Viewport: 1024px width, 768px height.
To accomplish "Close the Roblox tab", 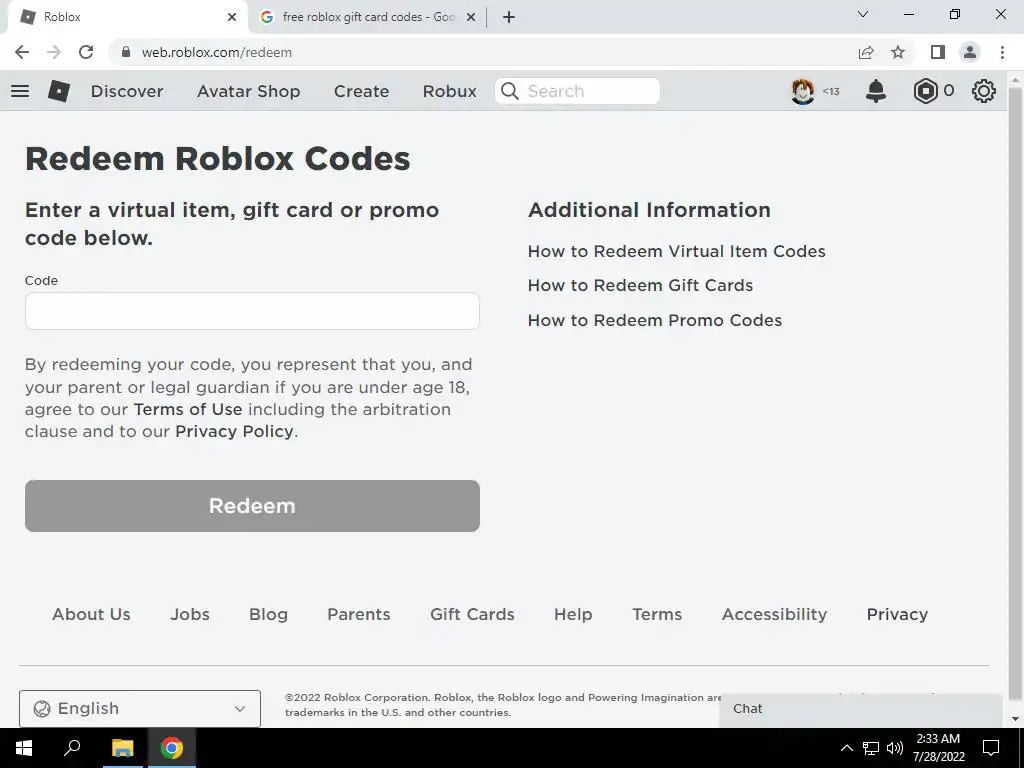I will point(232,17).
